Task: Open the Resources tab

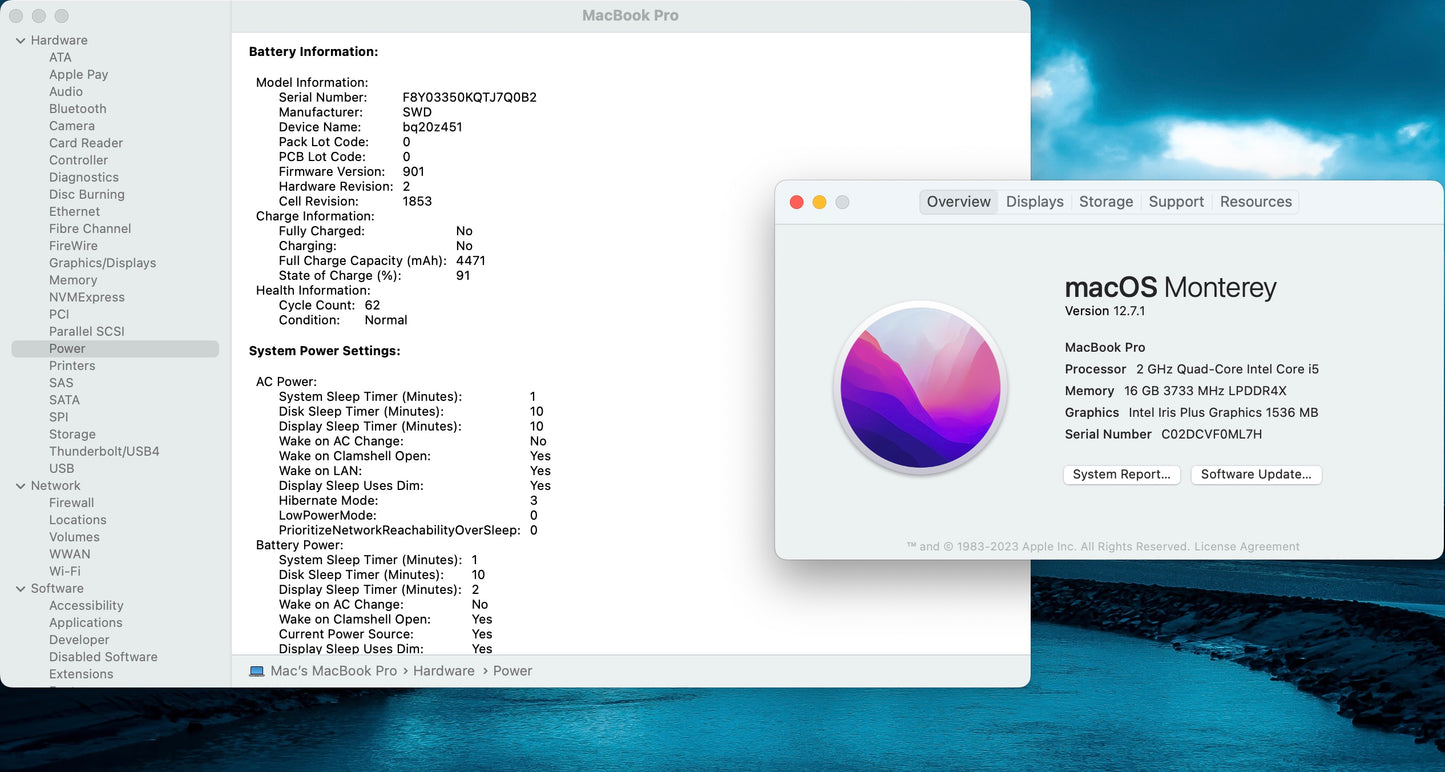Action: (1256, 202)
